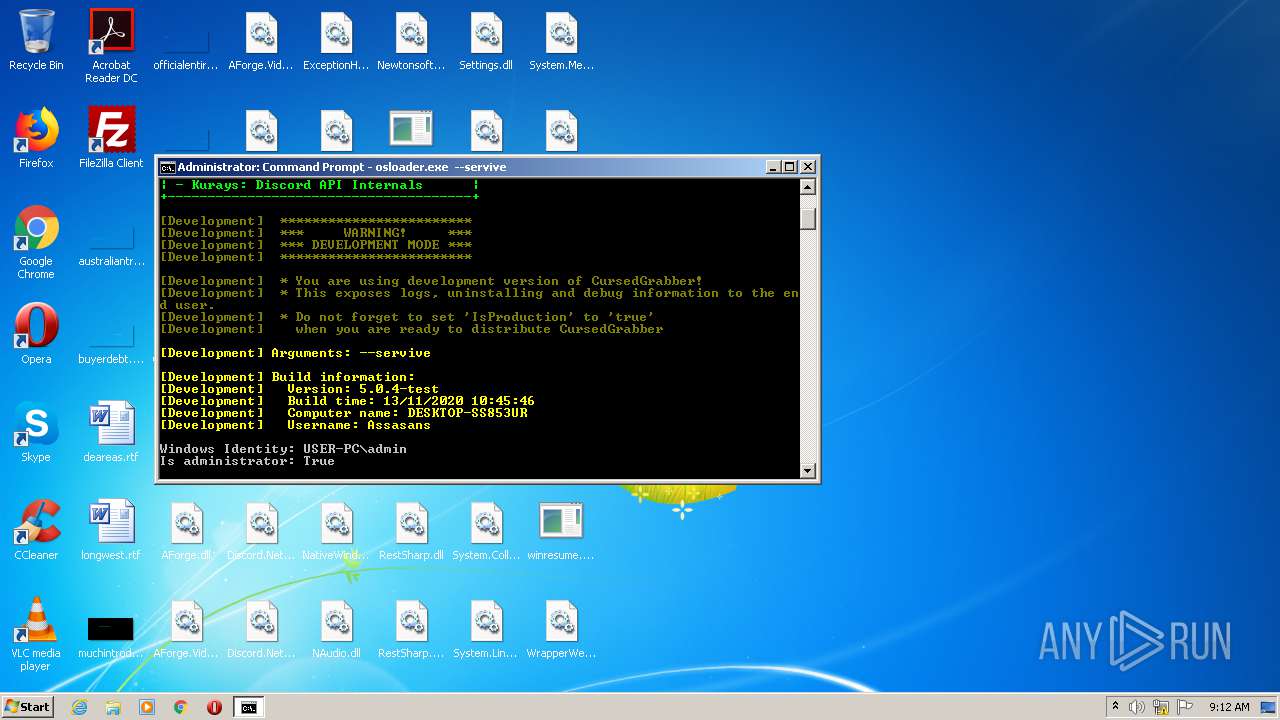Select the RestSharp.dll file icon
Screen dimensions: 1280x720
[411, 531]
